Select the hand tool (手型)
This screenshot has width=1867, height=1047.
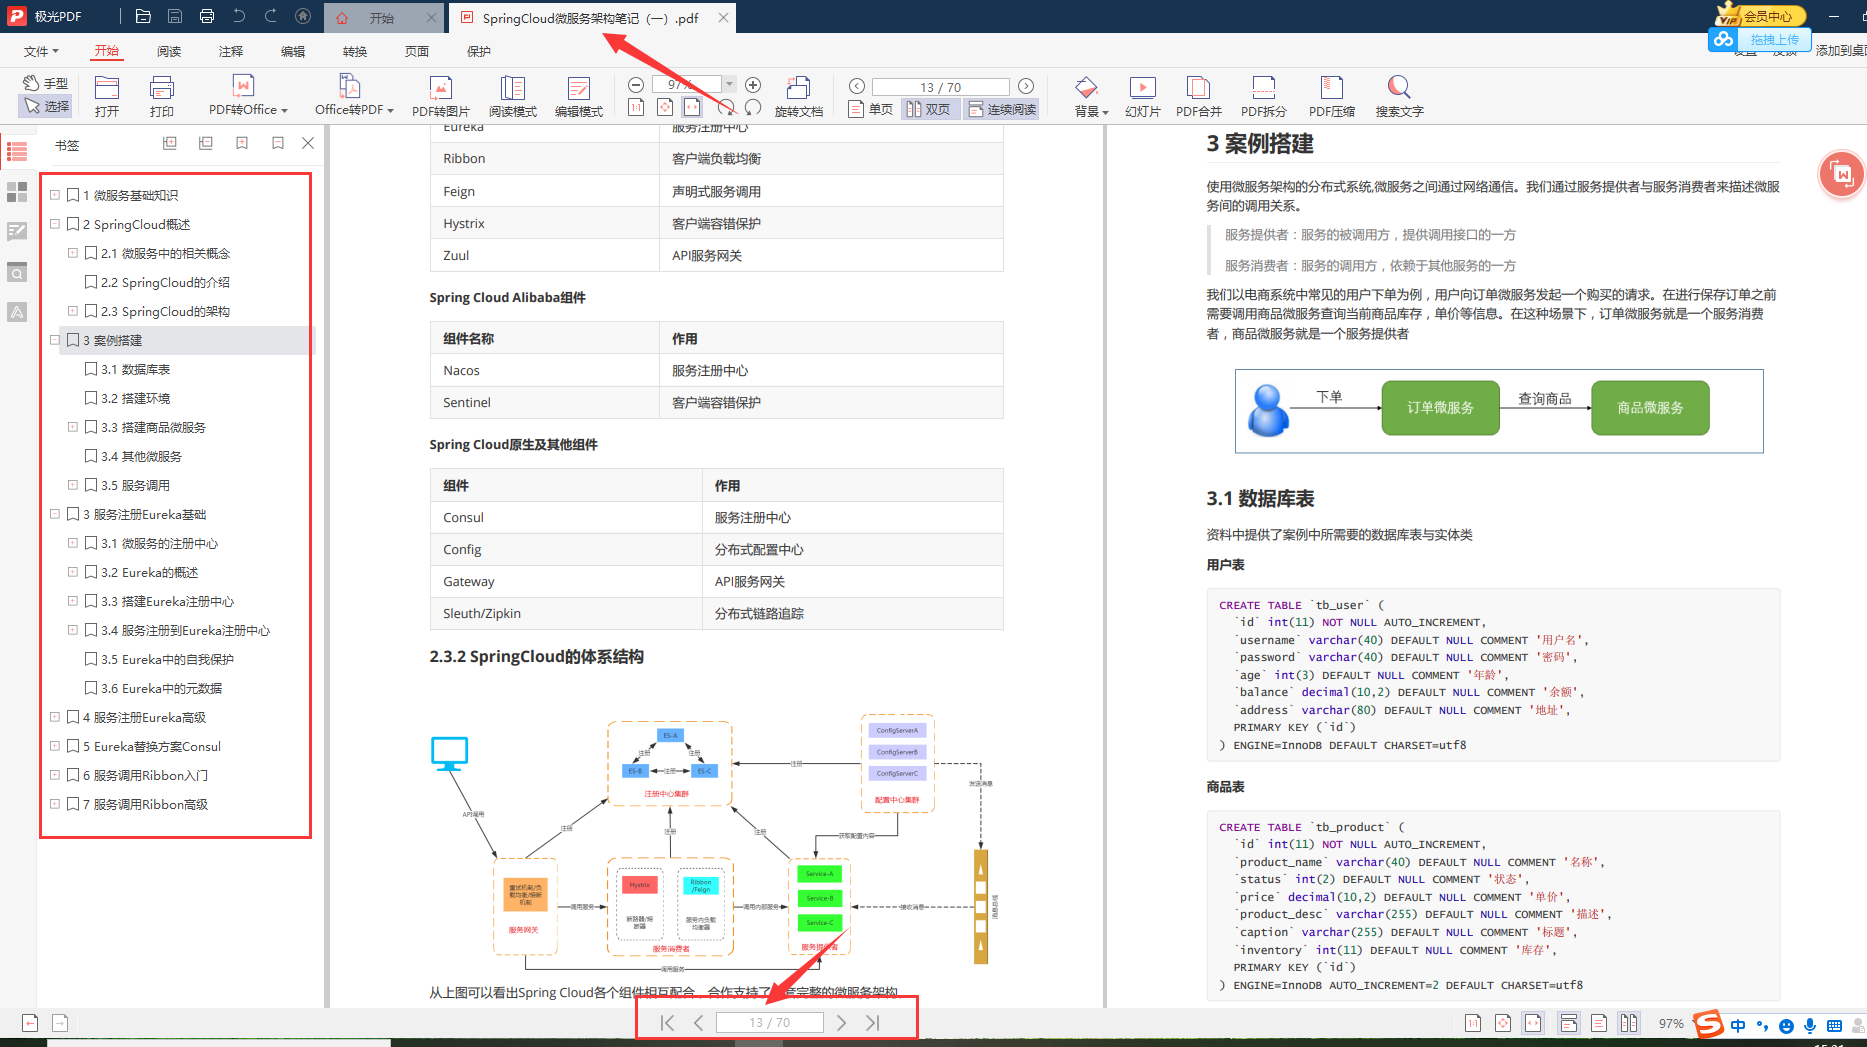[x=46, y=83]
